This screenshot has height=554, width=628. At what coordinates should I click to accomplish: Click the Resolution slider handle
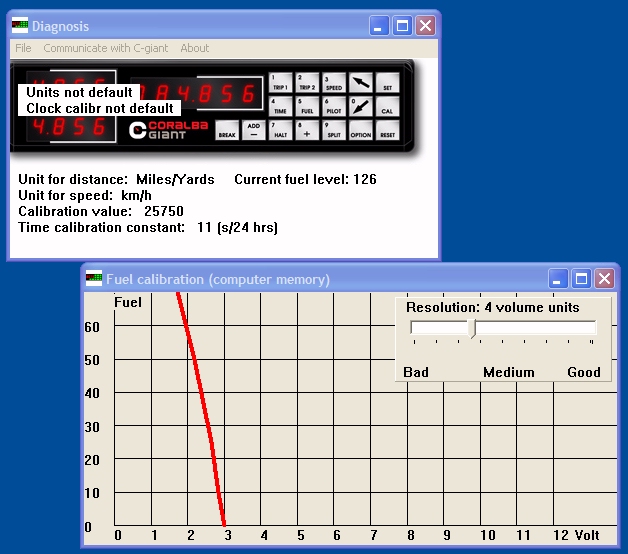pos(471,328)
